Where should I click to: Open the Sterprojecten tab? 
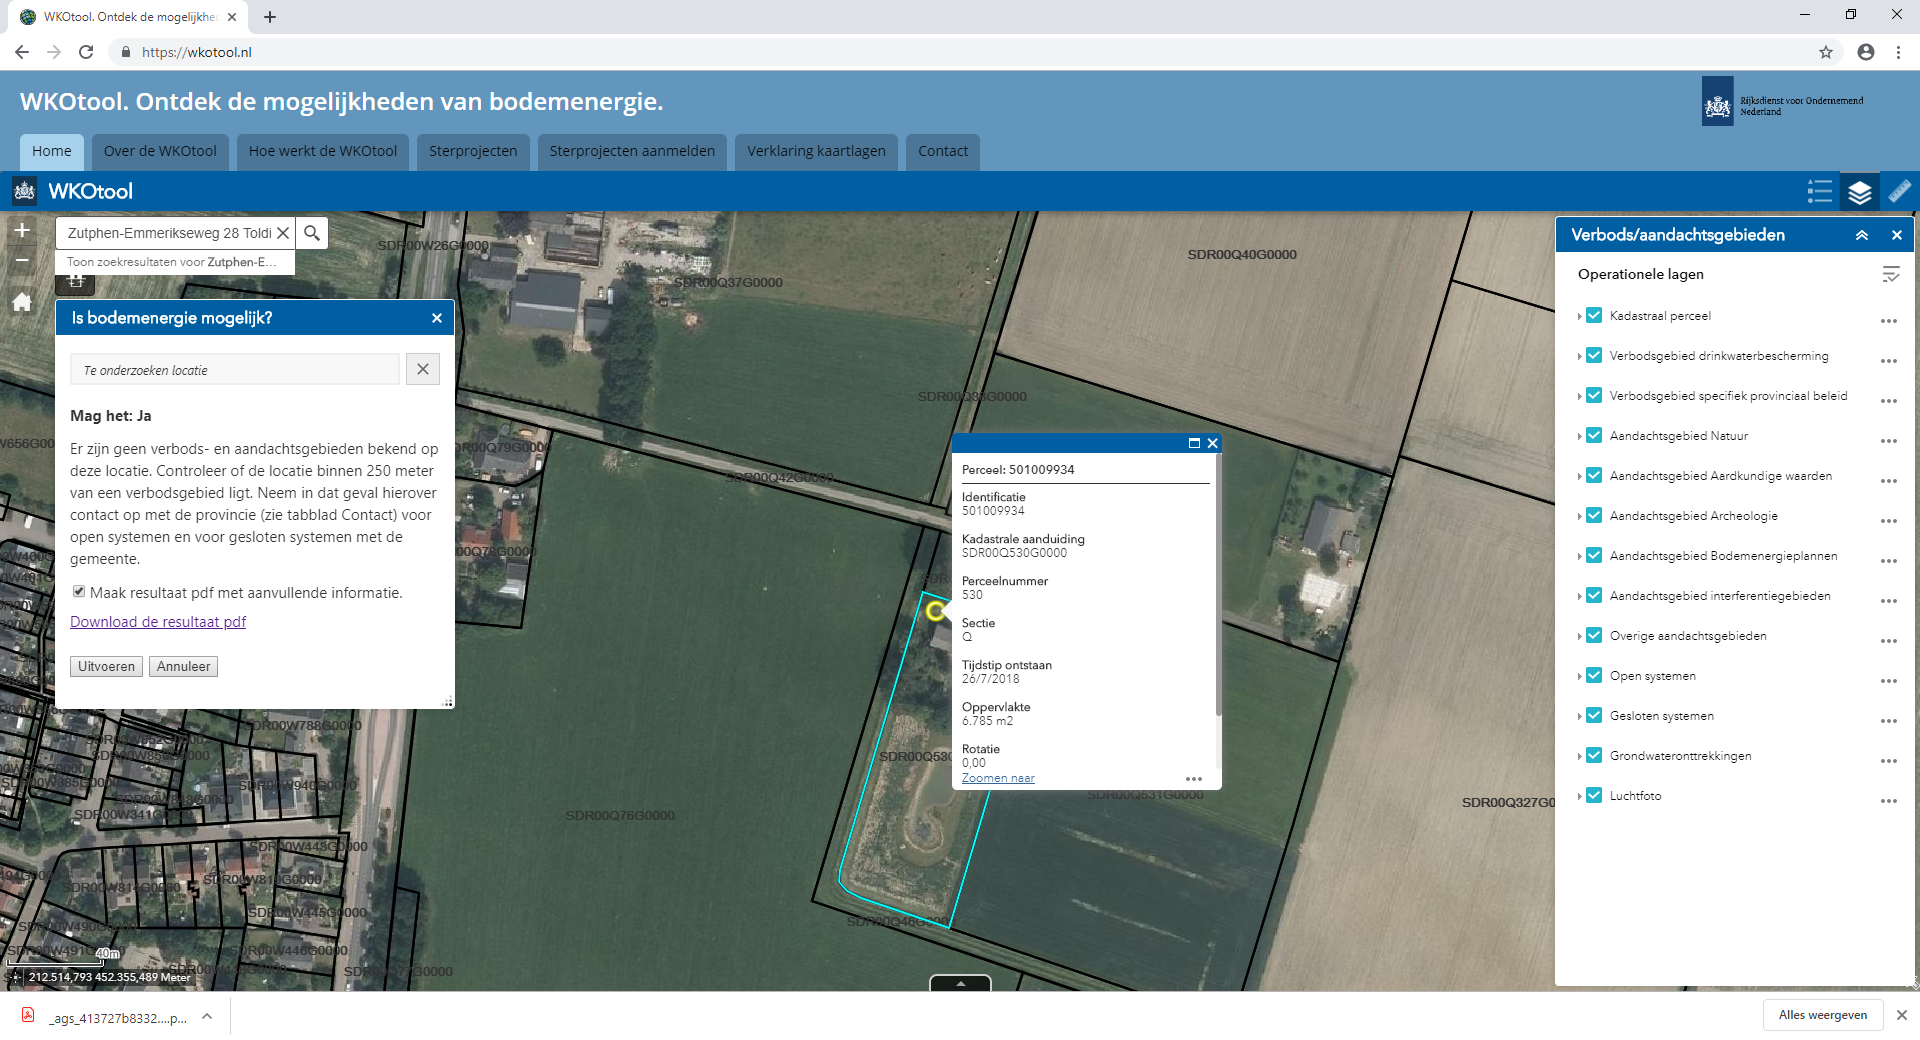click(x=473, y=151)
